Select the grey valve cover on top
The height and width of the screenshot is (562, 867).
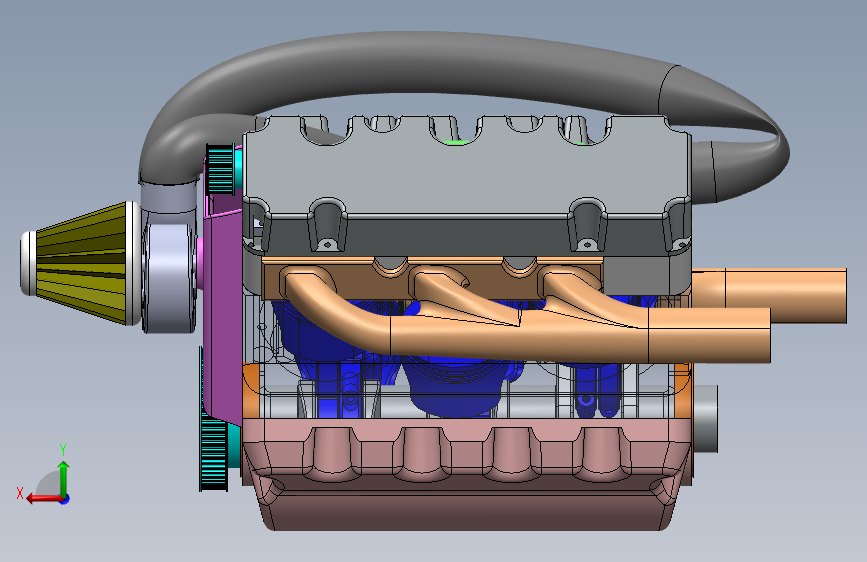point(467,177)
